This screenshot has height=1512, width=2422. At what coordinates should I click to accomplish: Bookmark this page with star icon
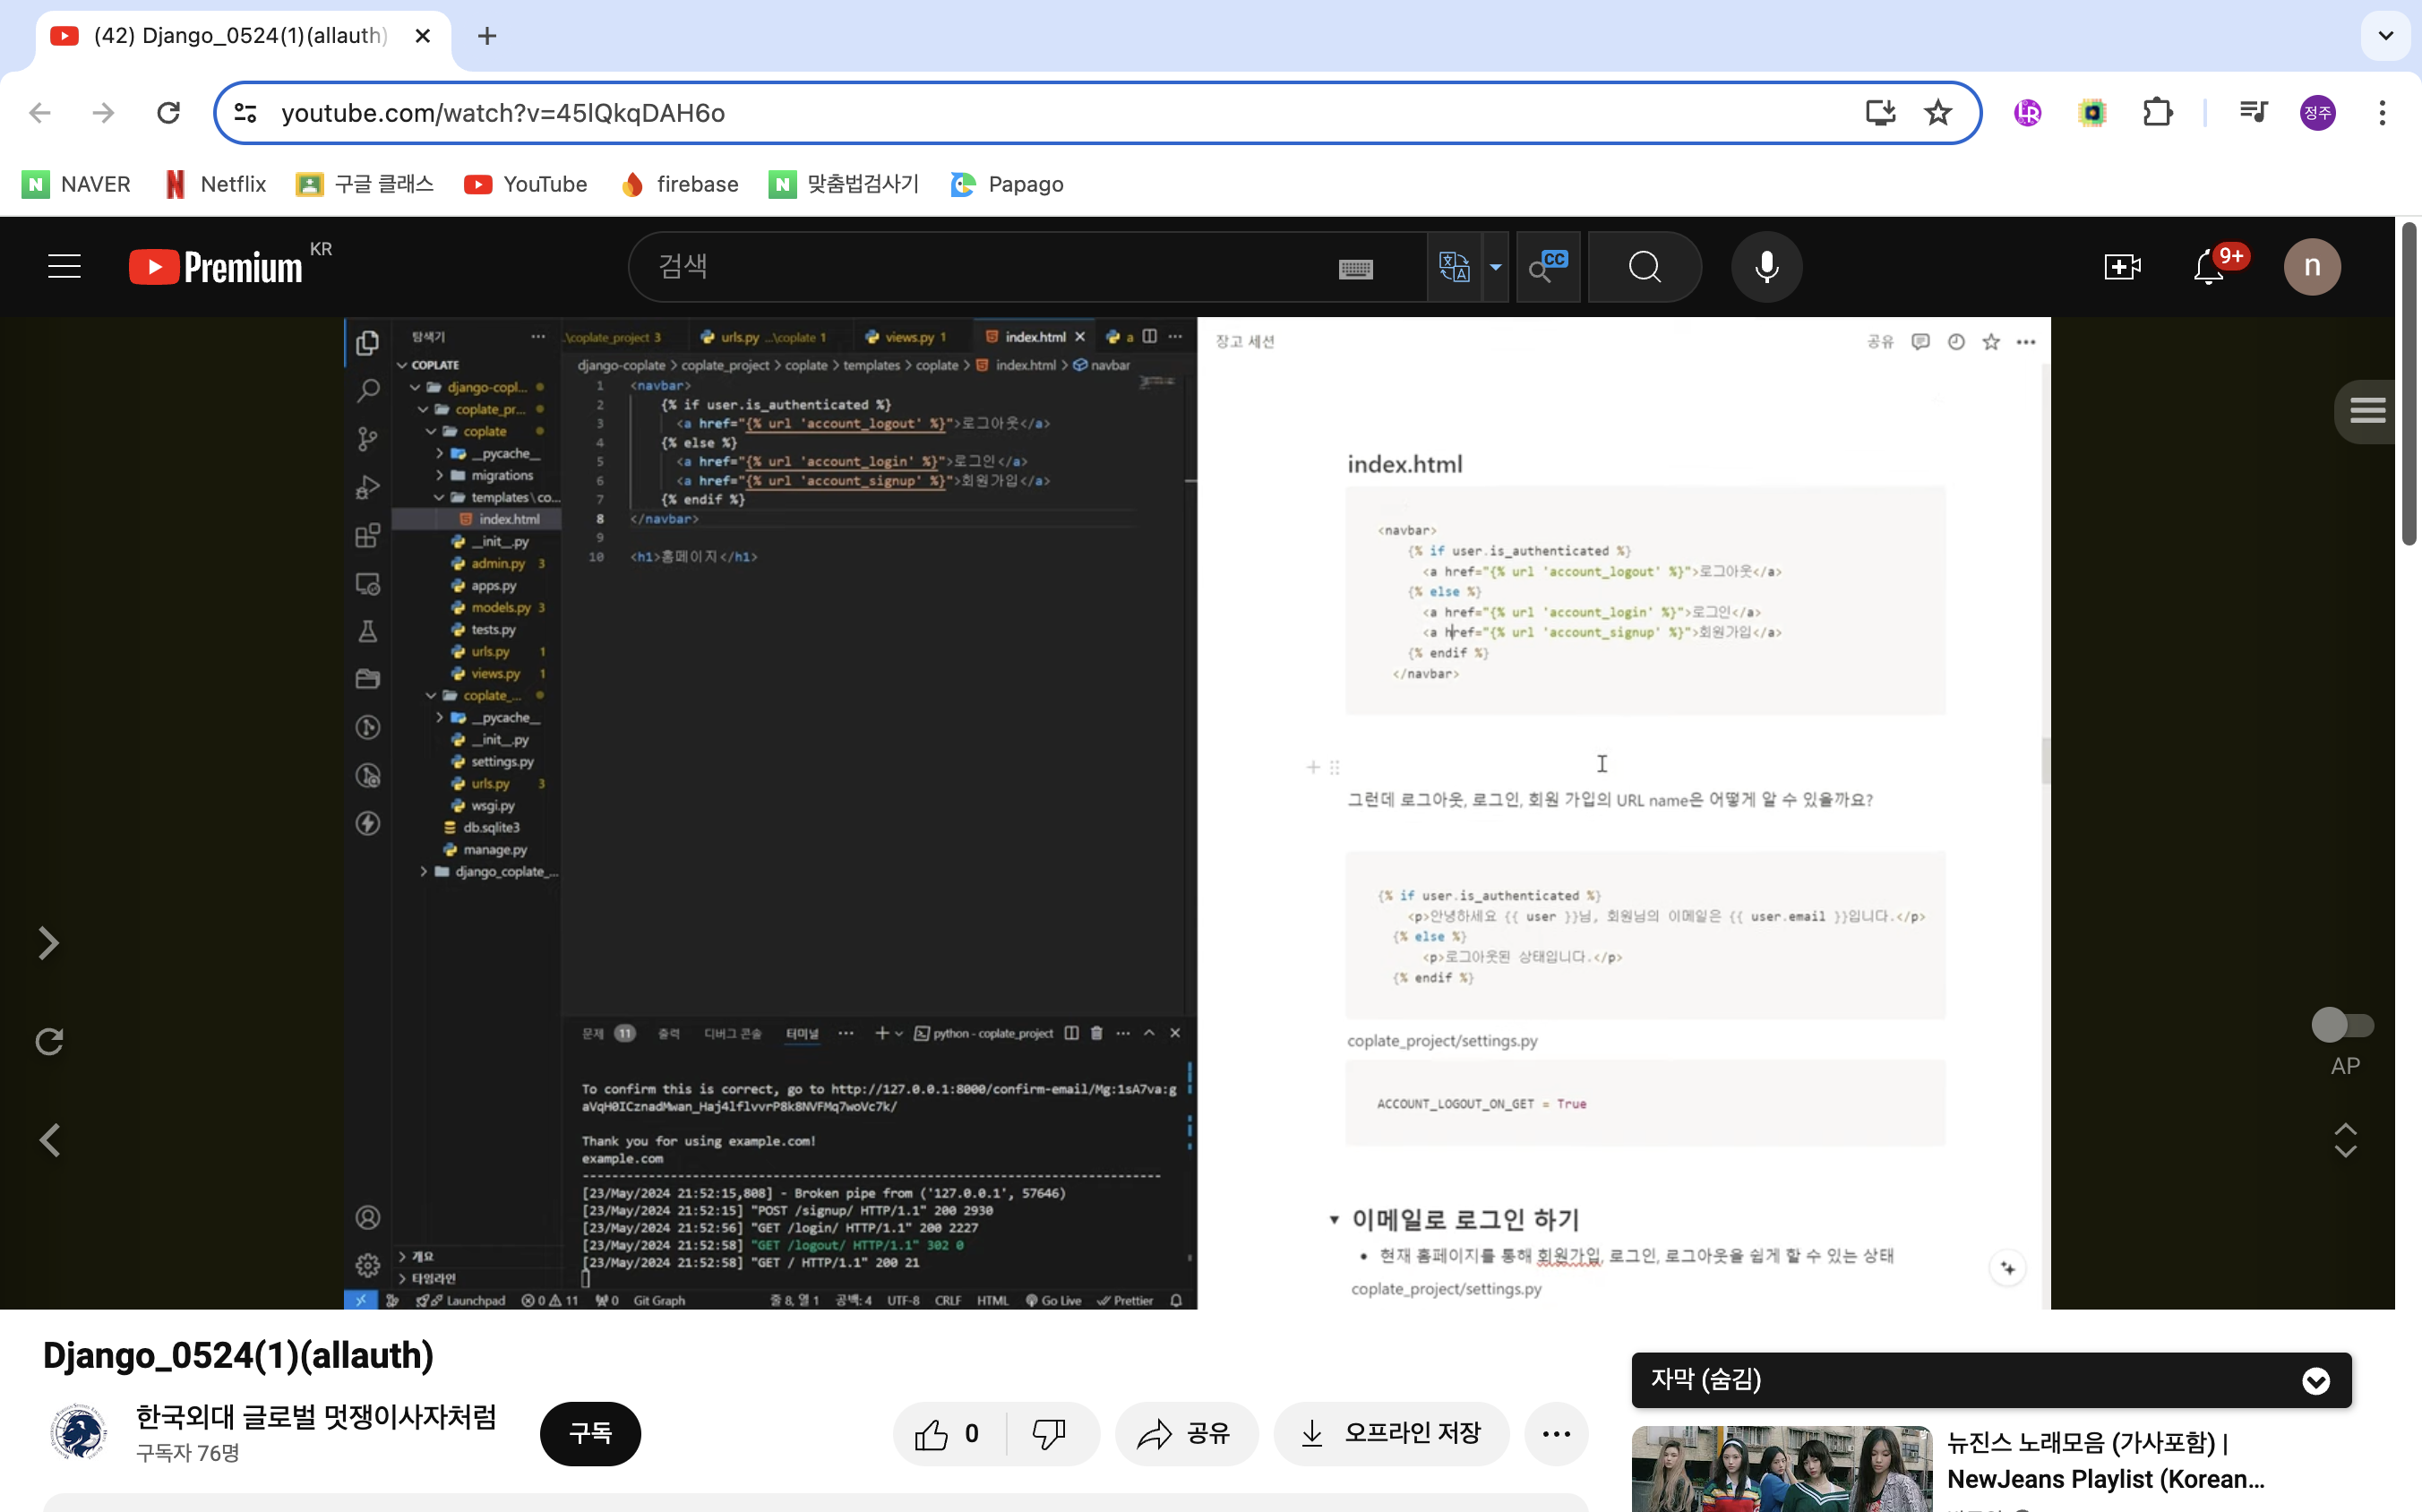1938,113
